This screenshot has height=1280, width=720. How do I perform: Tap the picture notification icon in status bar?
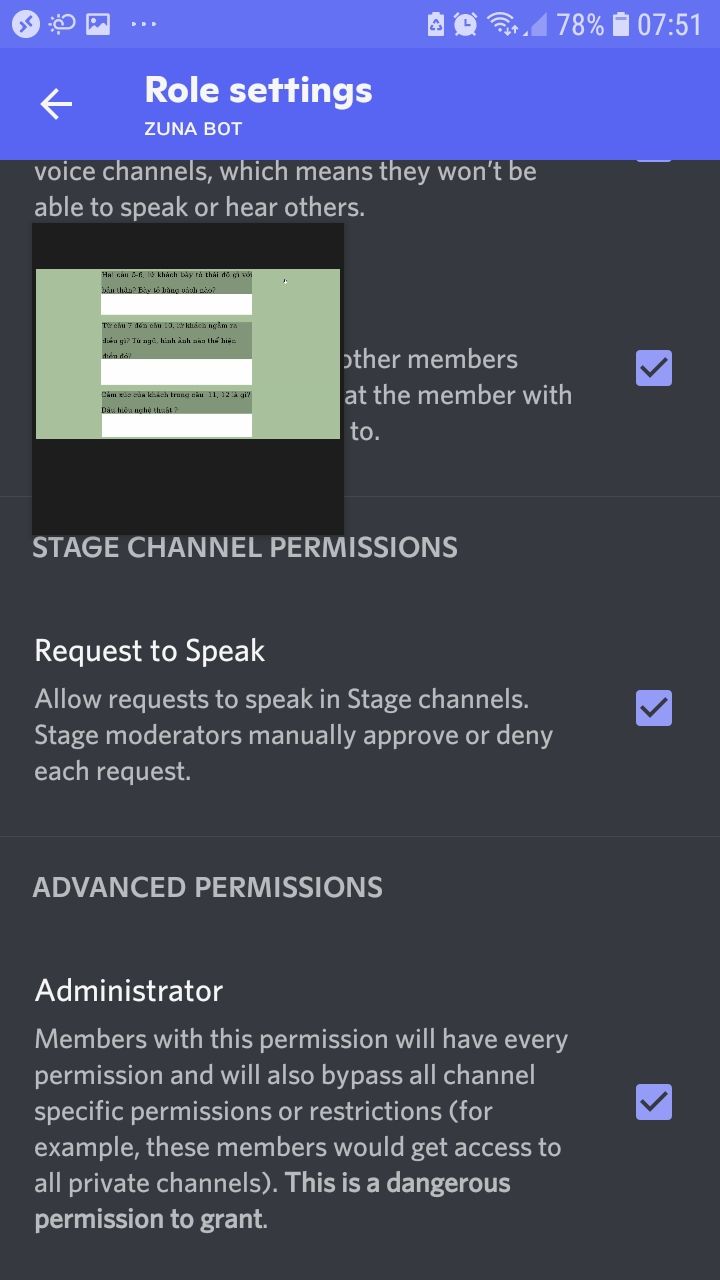pos(98,24)
